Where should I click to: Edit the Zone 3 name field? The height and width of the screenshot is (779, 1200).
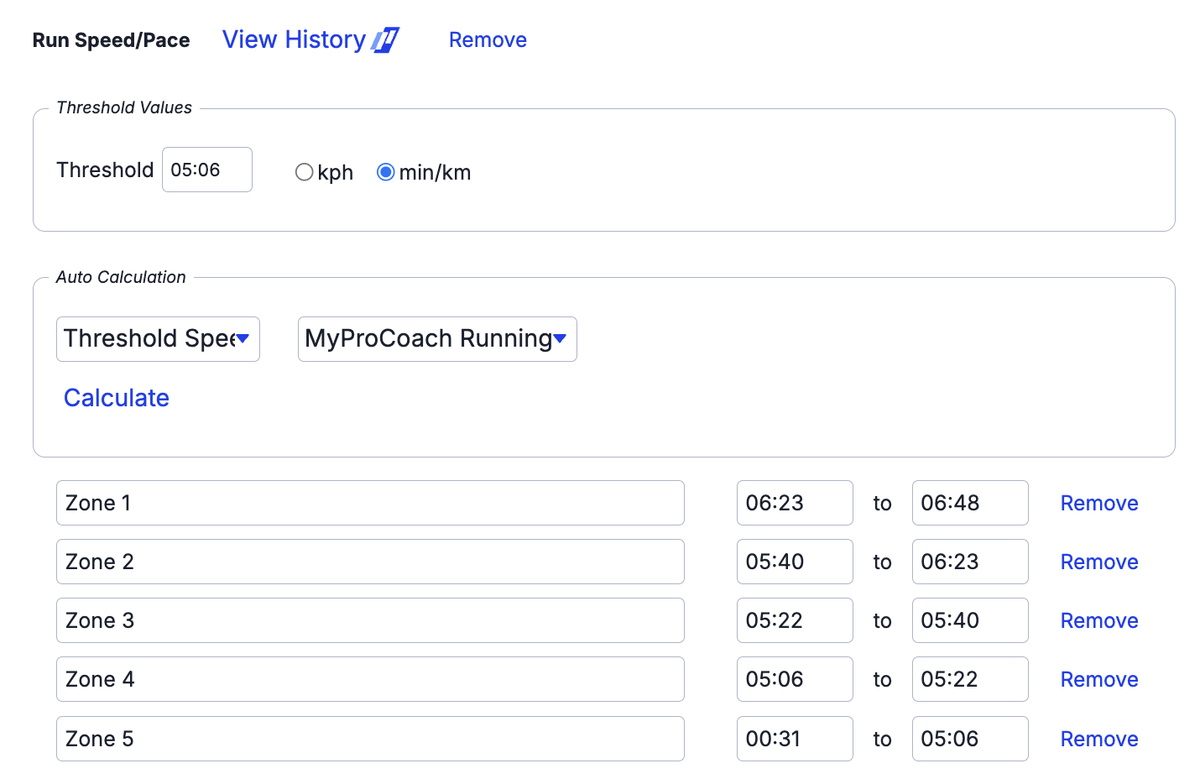(370, 621)
